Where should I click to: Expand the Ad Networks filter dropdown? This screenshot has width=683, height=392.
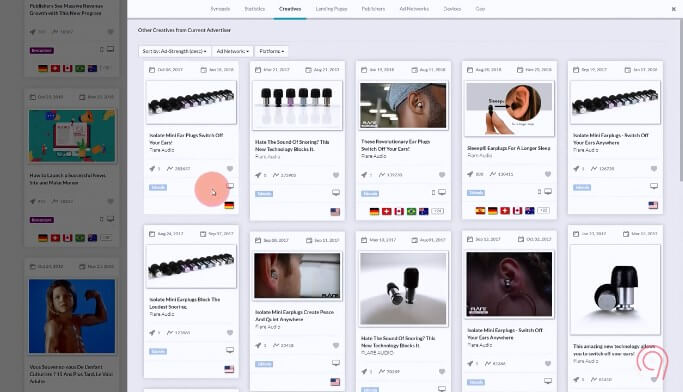[x=233, y=51]
